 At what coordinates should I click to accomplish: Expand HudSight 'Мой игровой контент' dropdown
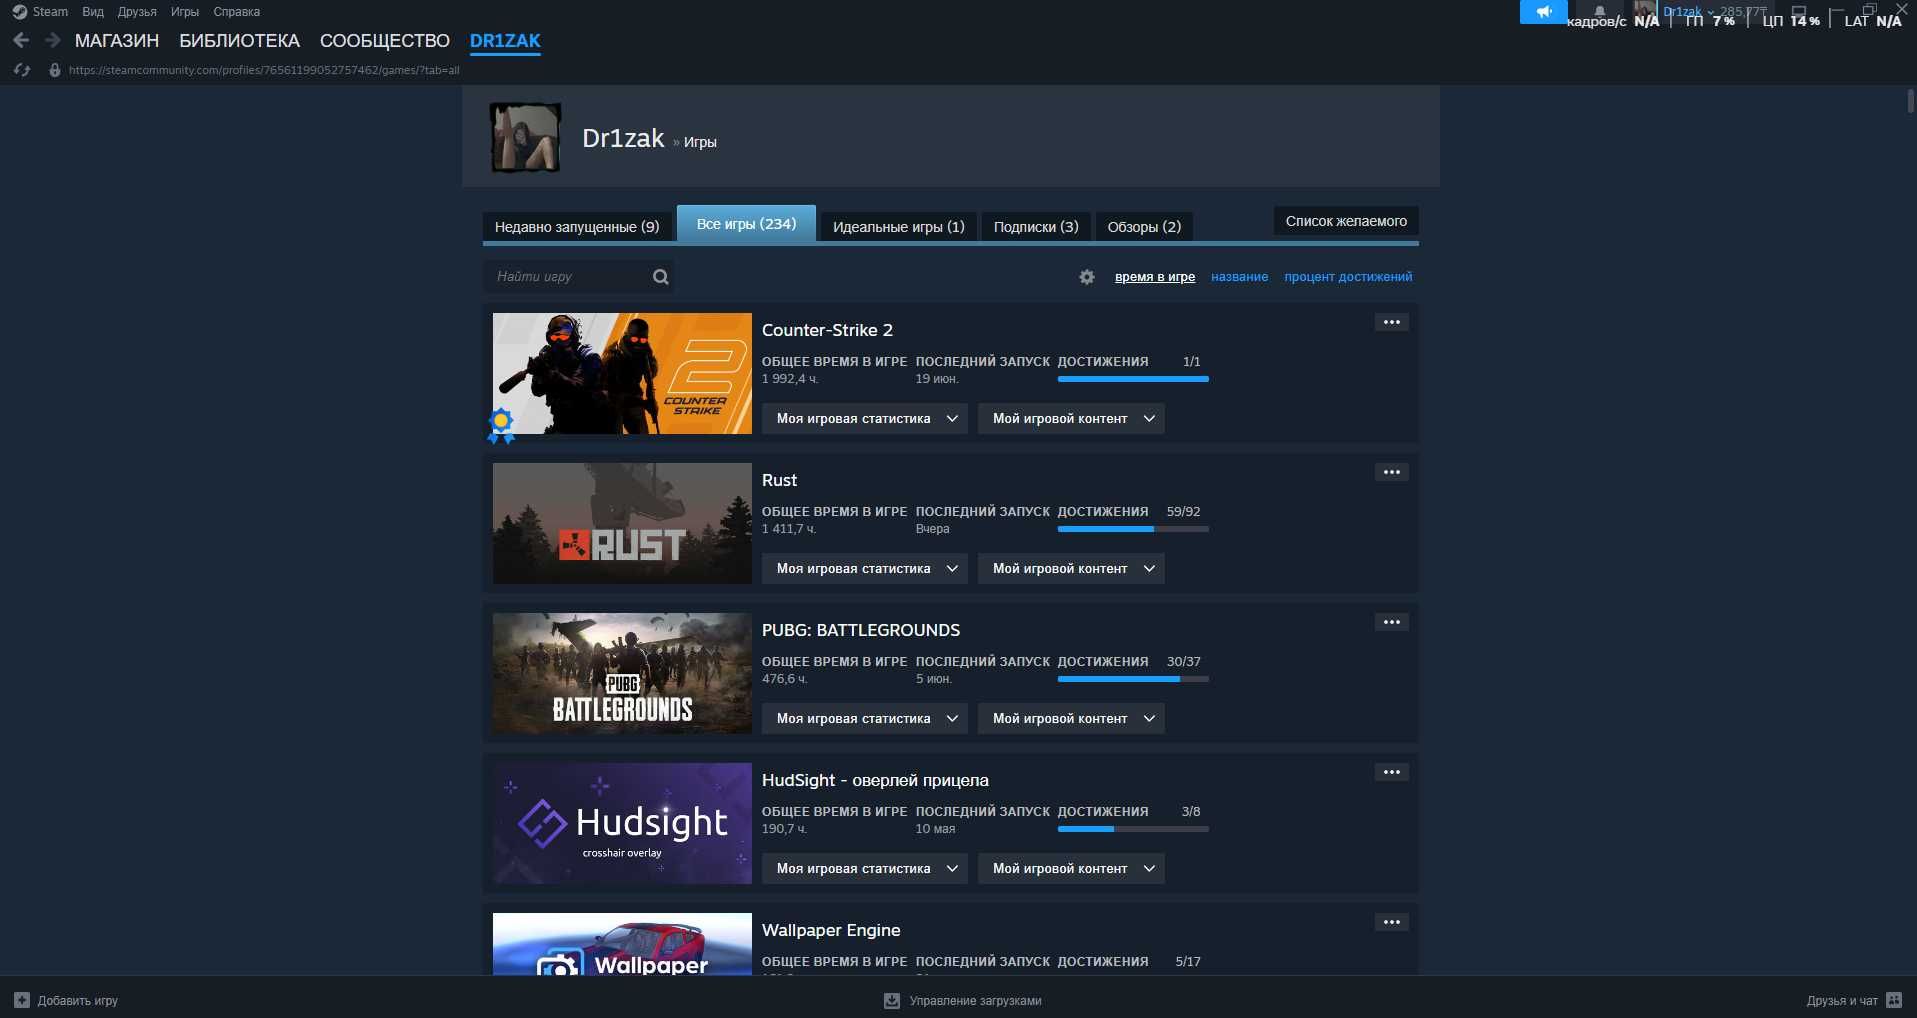pyautogui.click(x=1071, y=869)
